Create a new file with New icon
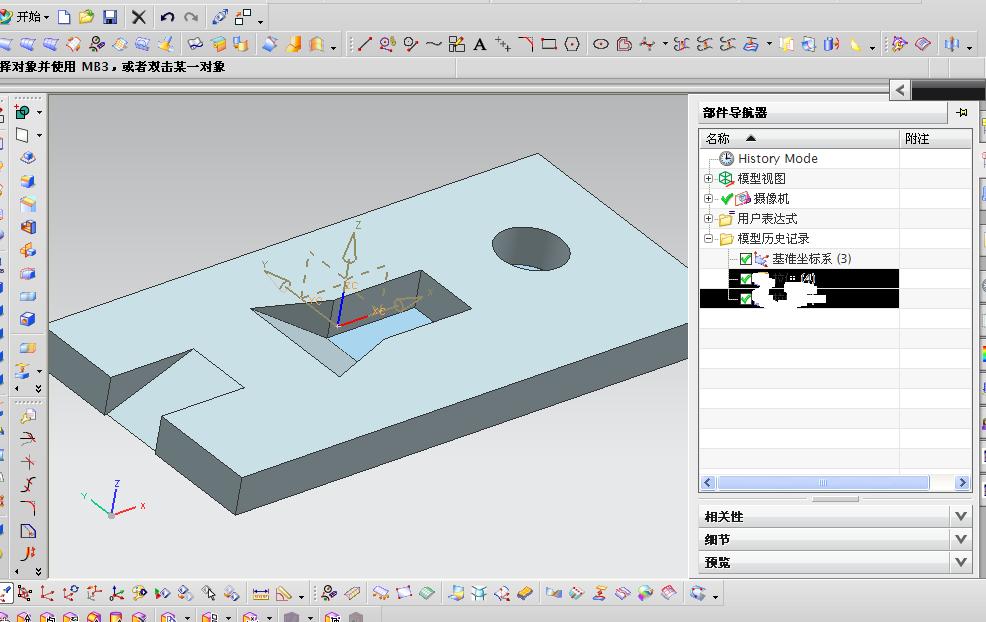 coord(64,17)
